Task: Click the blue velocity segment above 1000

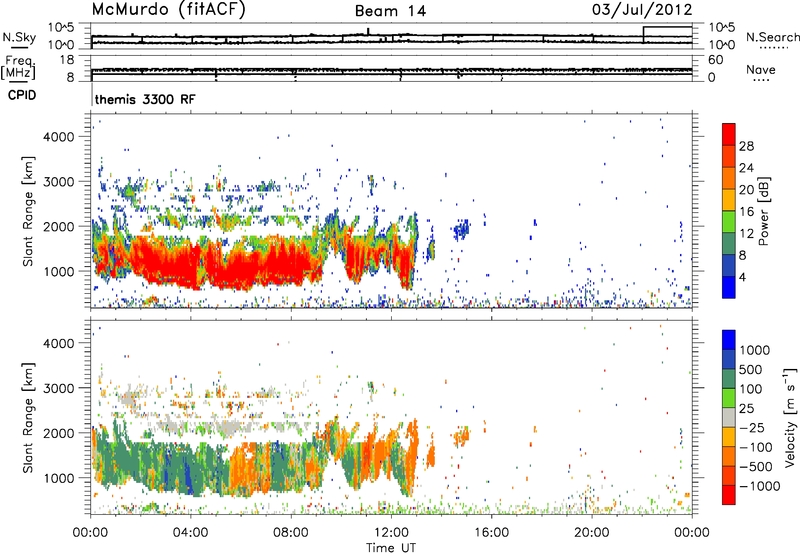Action: pyautogui.click(x=729, y=340)
